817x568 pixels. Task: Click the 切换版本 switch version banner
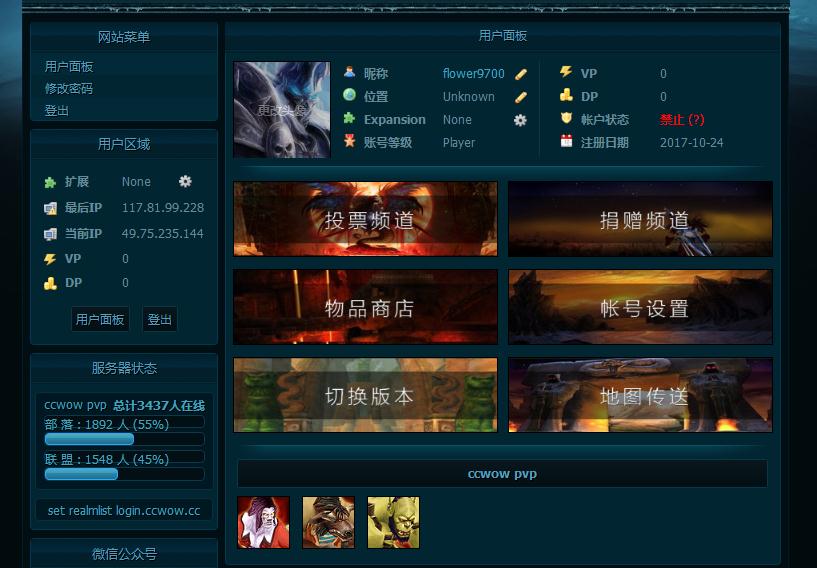365,395
